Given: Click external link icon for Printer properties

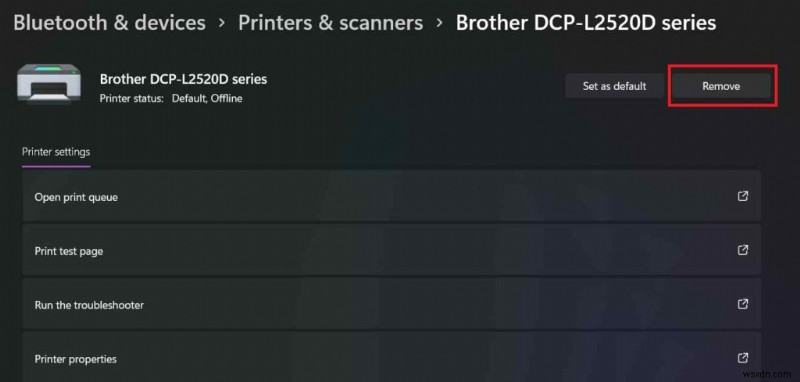Looking at the screenshot, I should (x=743, y=358).
